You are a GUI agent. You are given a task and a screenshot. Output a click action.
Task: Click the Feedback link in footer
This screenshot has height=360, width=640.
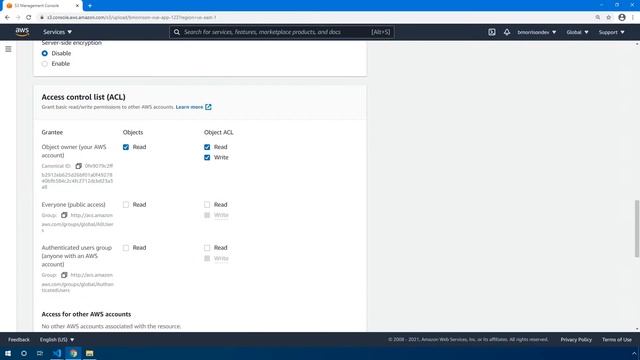coord(19,340)
